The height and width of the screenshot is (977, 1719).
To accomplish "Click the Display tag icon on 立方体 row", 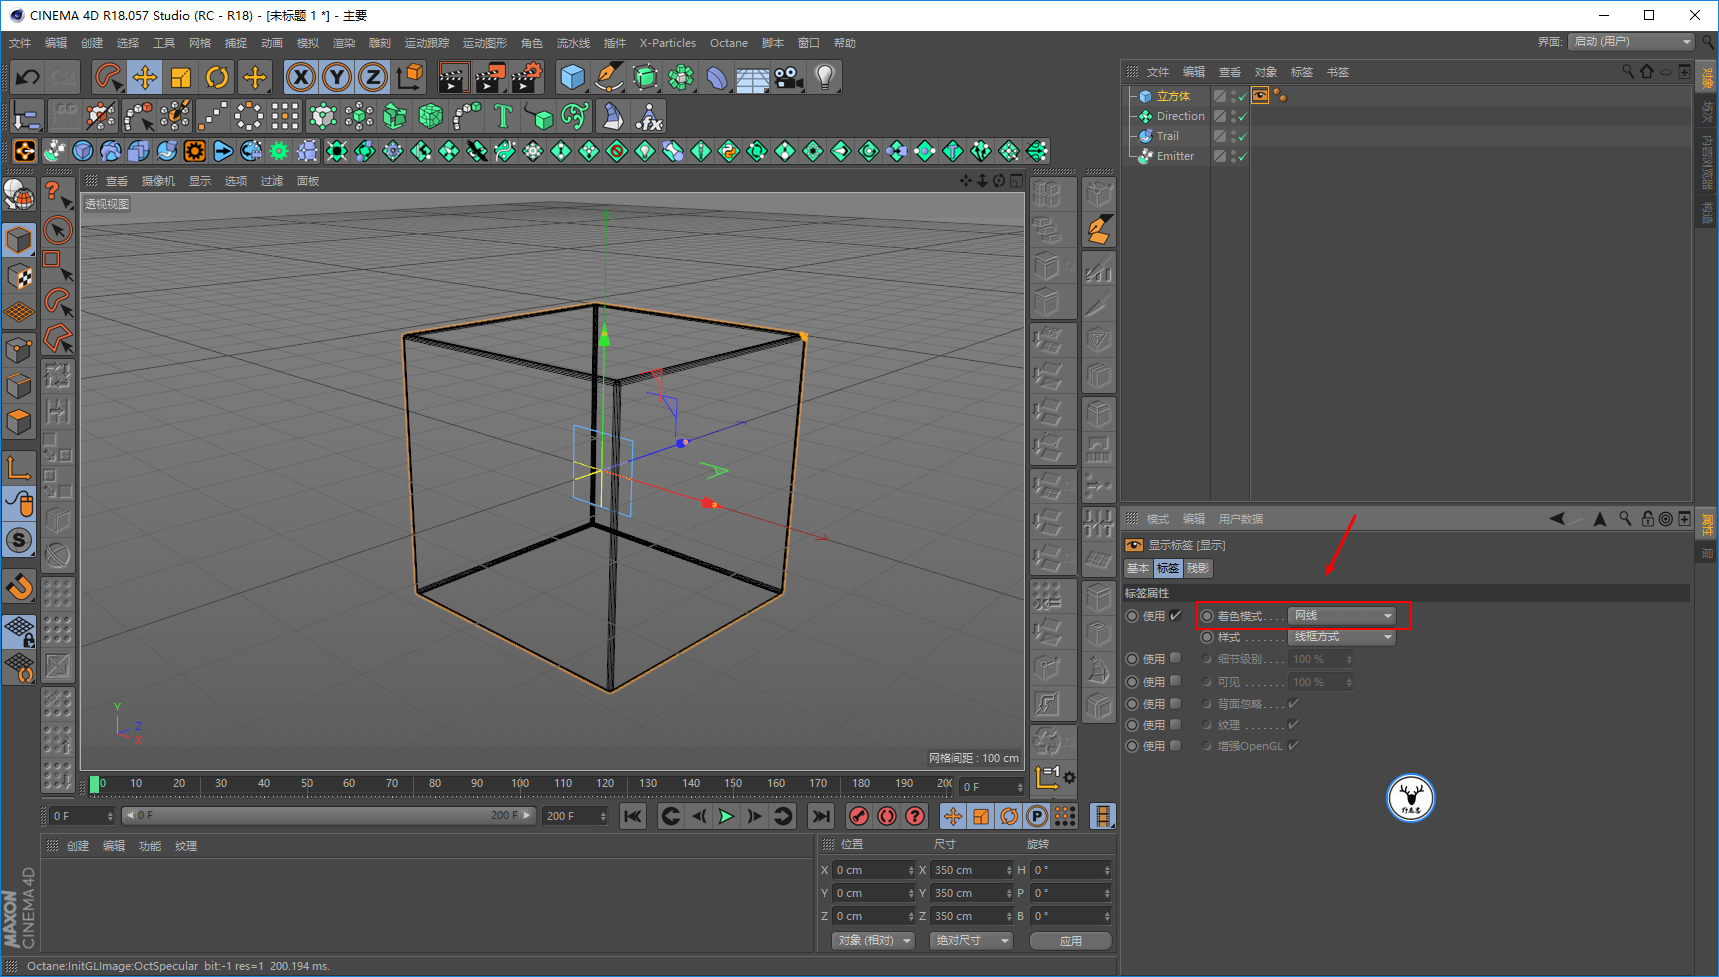I will pos(1260,96).
